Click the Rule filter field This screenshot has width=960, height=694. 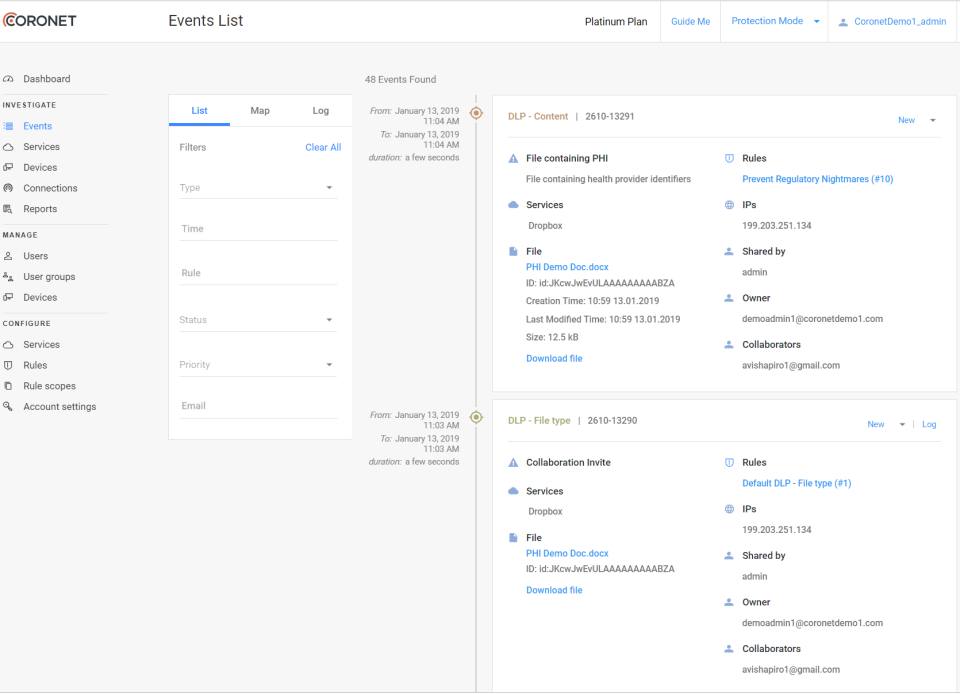point(258,273)
